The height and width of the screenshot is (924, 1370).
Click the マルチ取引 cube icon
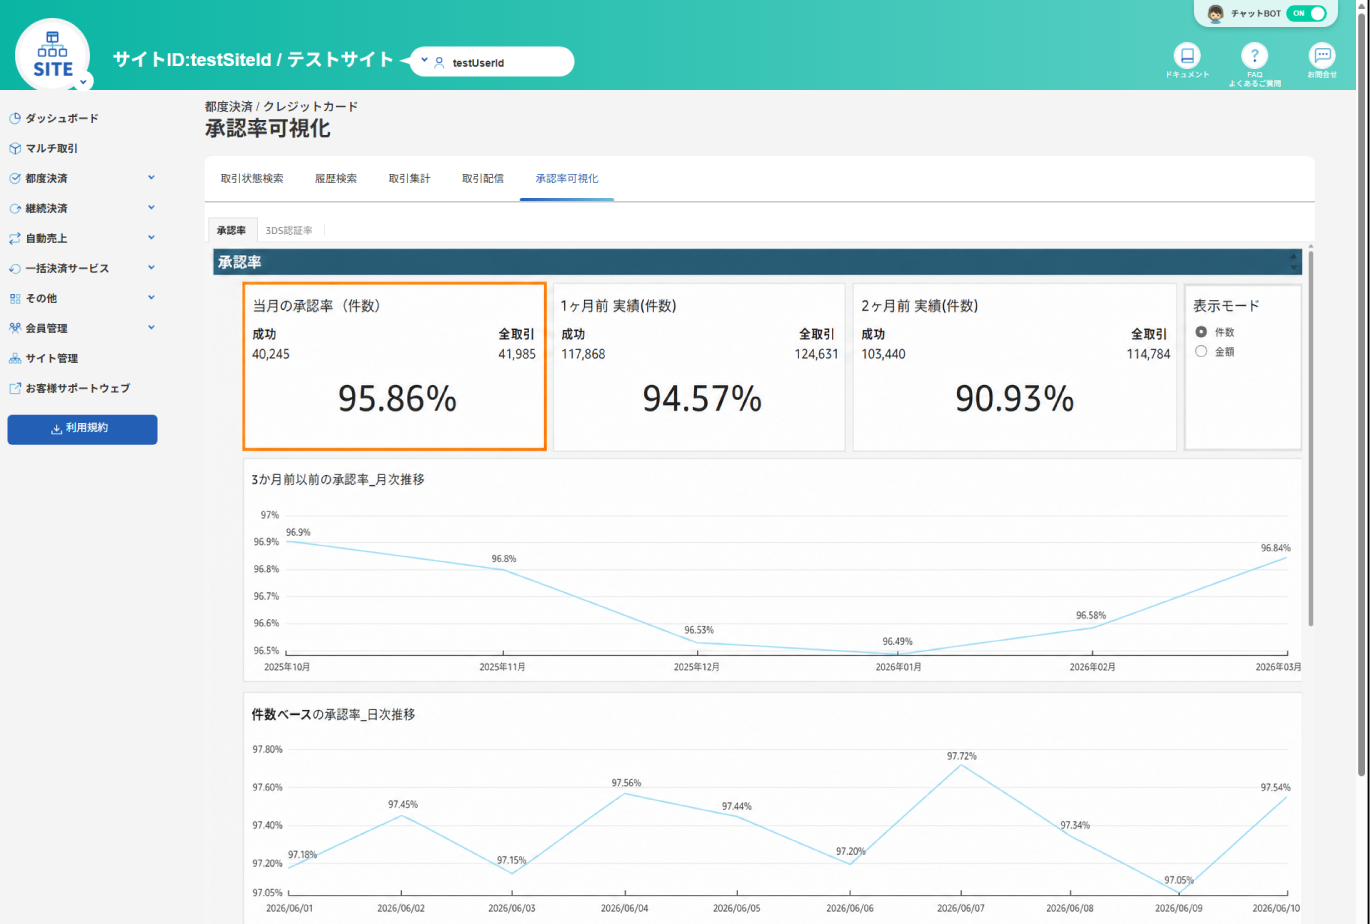coord(15,148)
